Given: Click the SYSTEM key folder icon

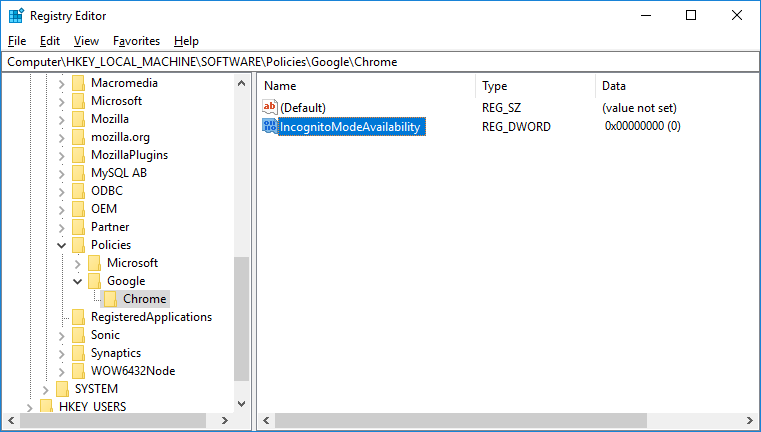Looking at the screenshot, I should [x=63, y=389].
